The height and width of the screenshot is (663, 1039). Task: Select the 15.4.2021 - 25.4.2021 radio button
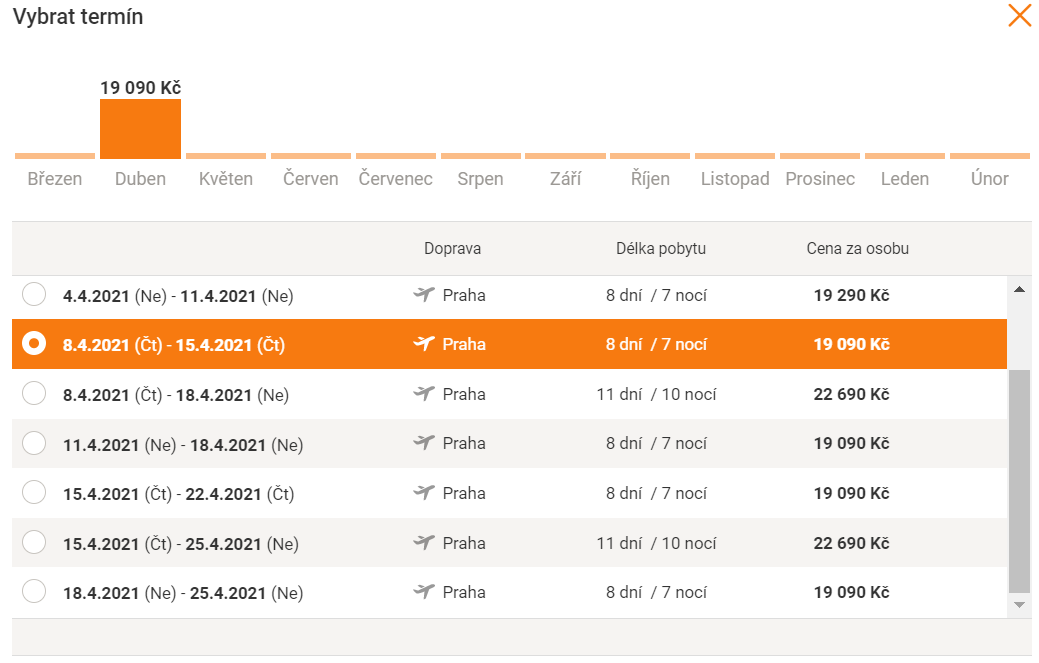coord(34,542)
